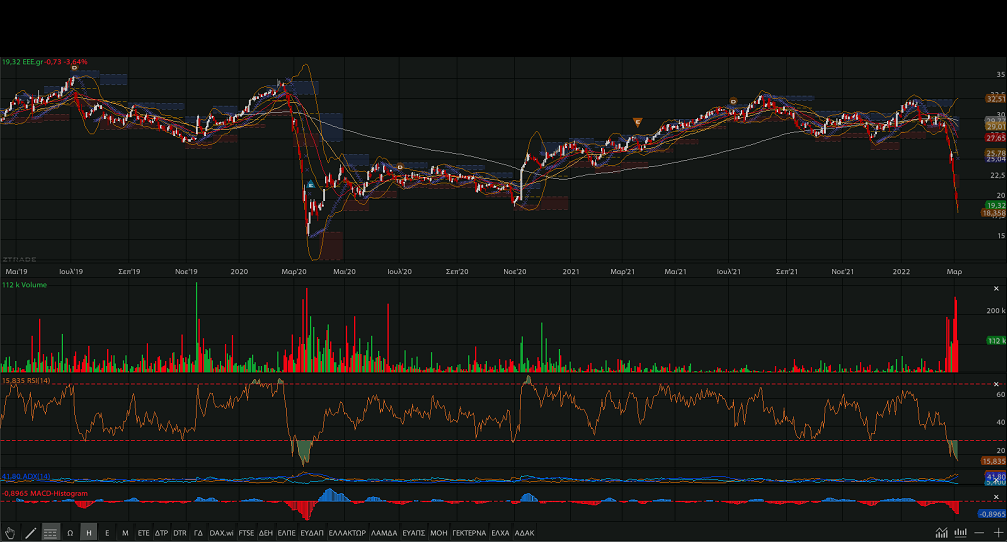Change chart type via bar-chart icon
Viewport: 1007px width, 542px height.
[x=960, y=533]
